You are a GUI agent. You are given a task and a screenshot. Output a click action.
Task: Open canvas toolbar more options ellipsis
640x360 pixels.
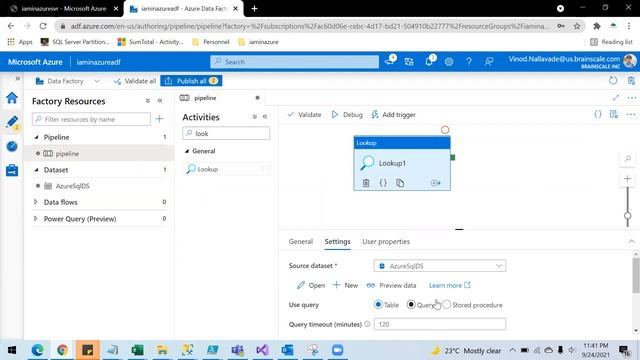tap(631, 115)
